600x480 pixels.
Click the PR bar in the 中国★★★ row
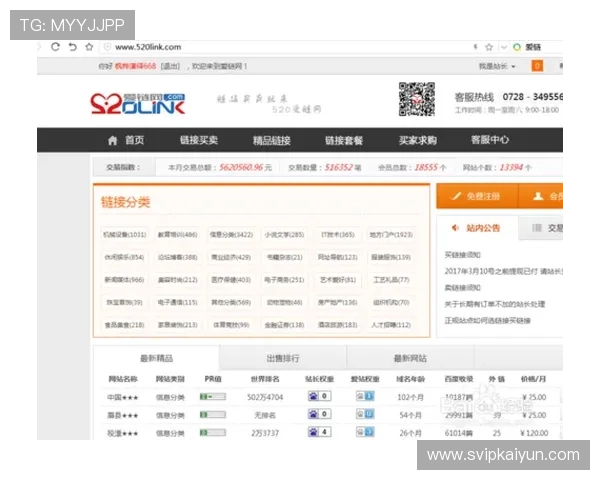click(213, 397)
